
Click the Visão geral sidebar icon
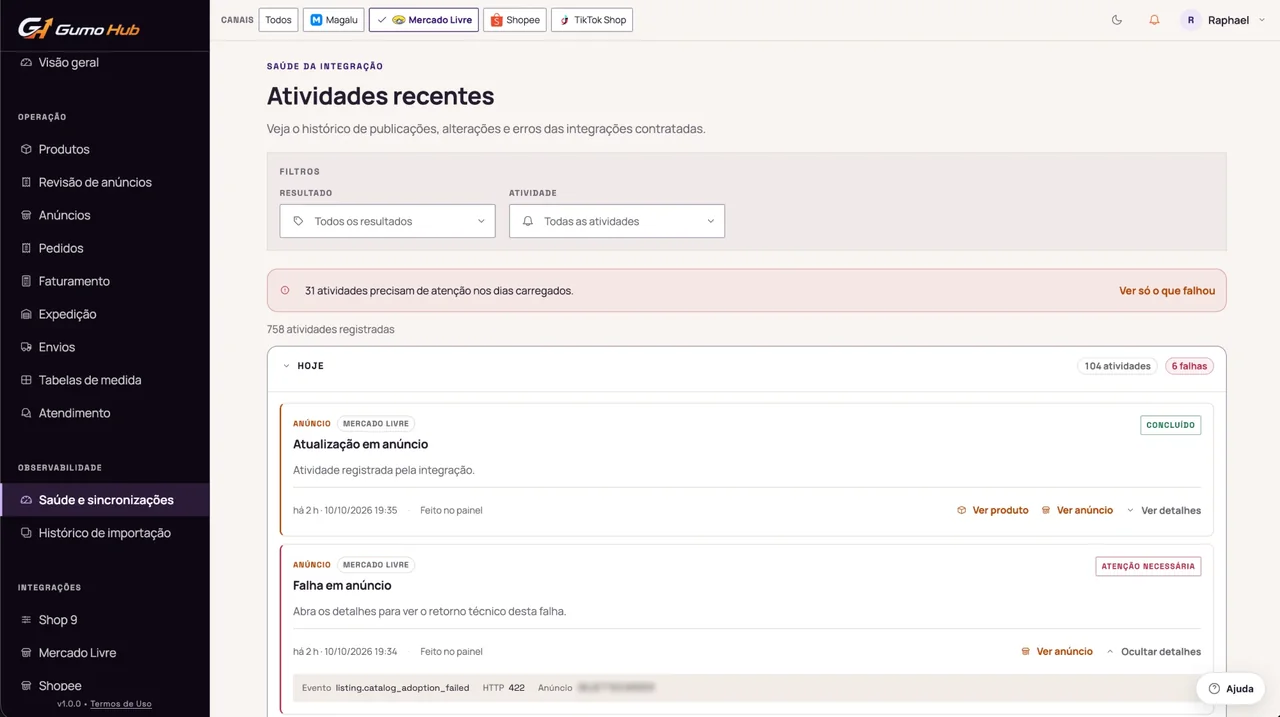26,62
